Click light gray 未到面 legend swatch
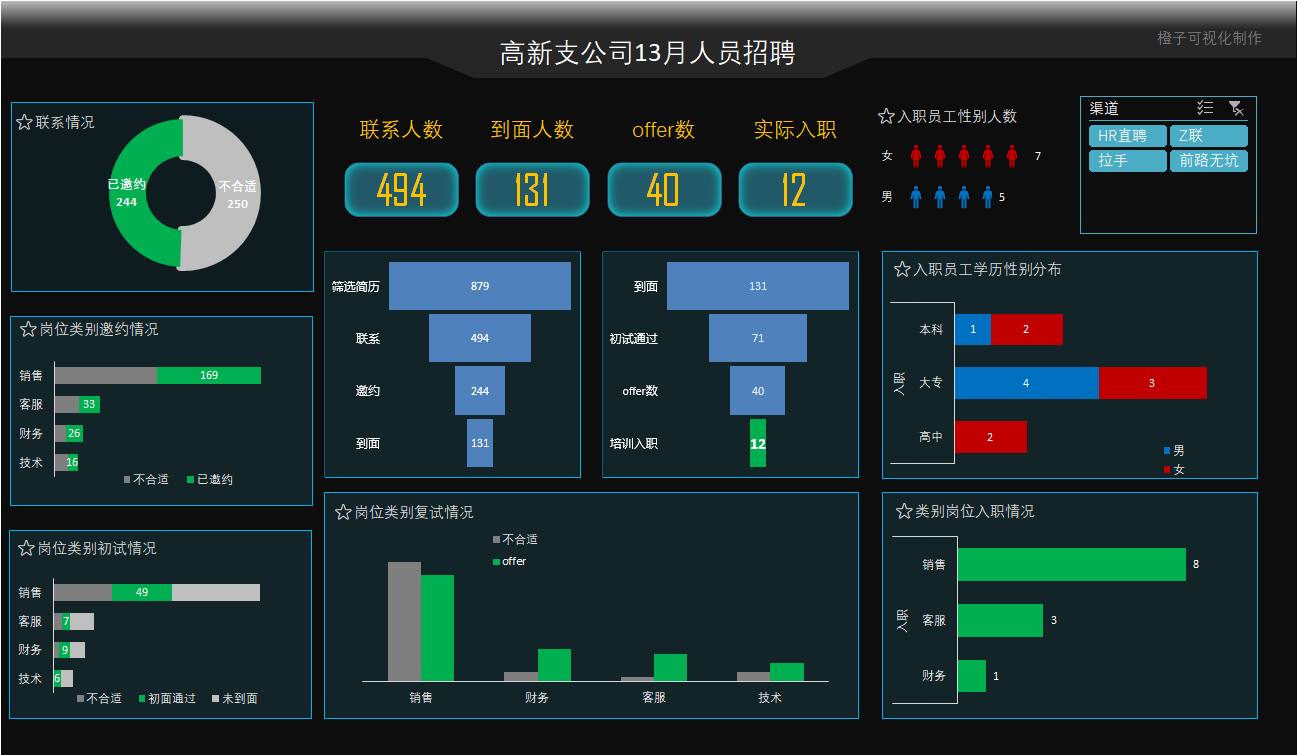1297x755 pixels. click(215, 699)
